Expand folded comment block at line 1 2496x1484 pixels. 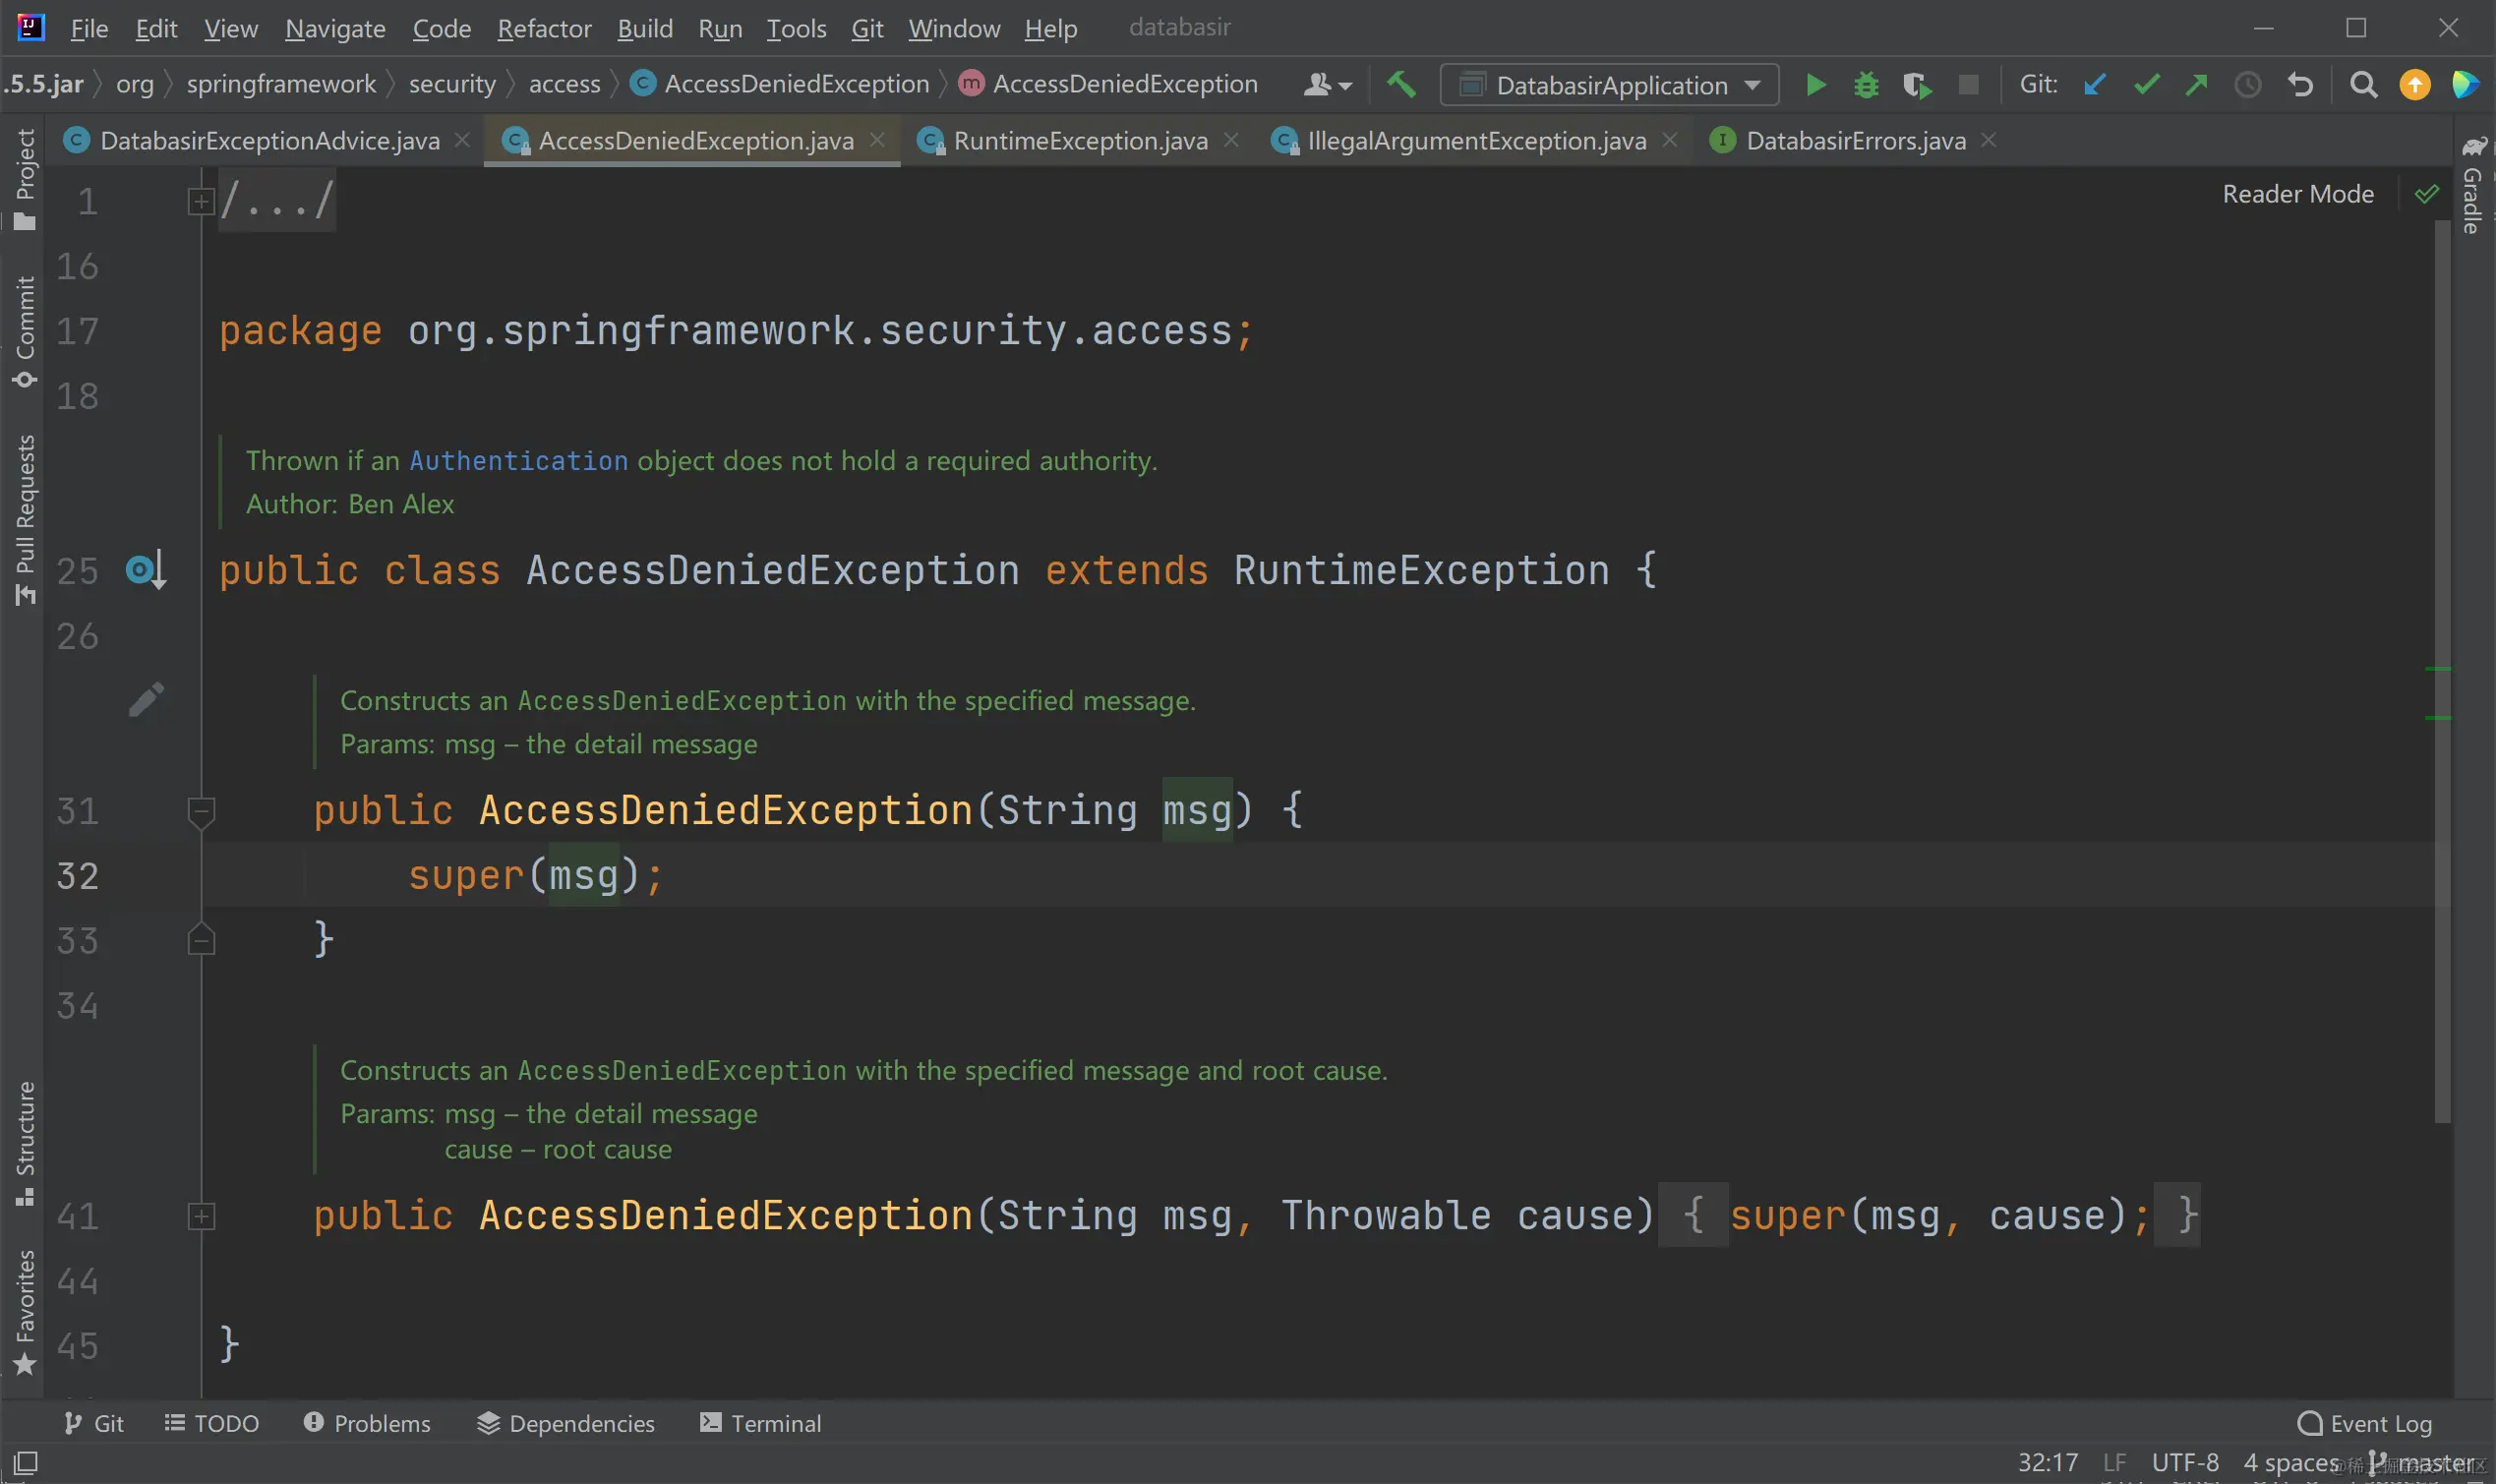click(x=201, y=202)
